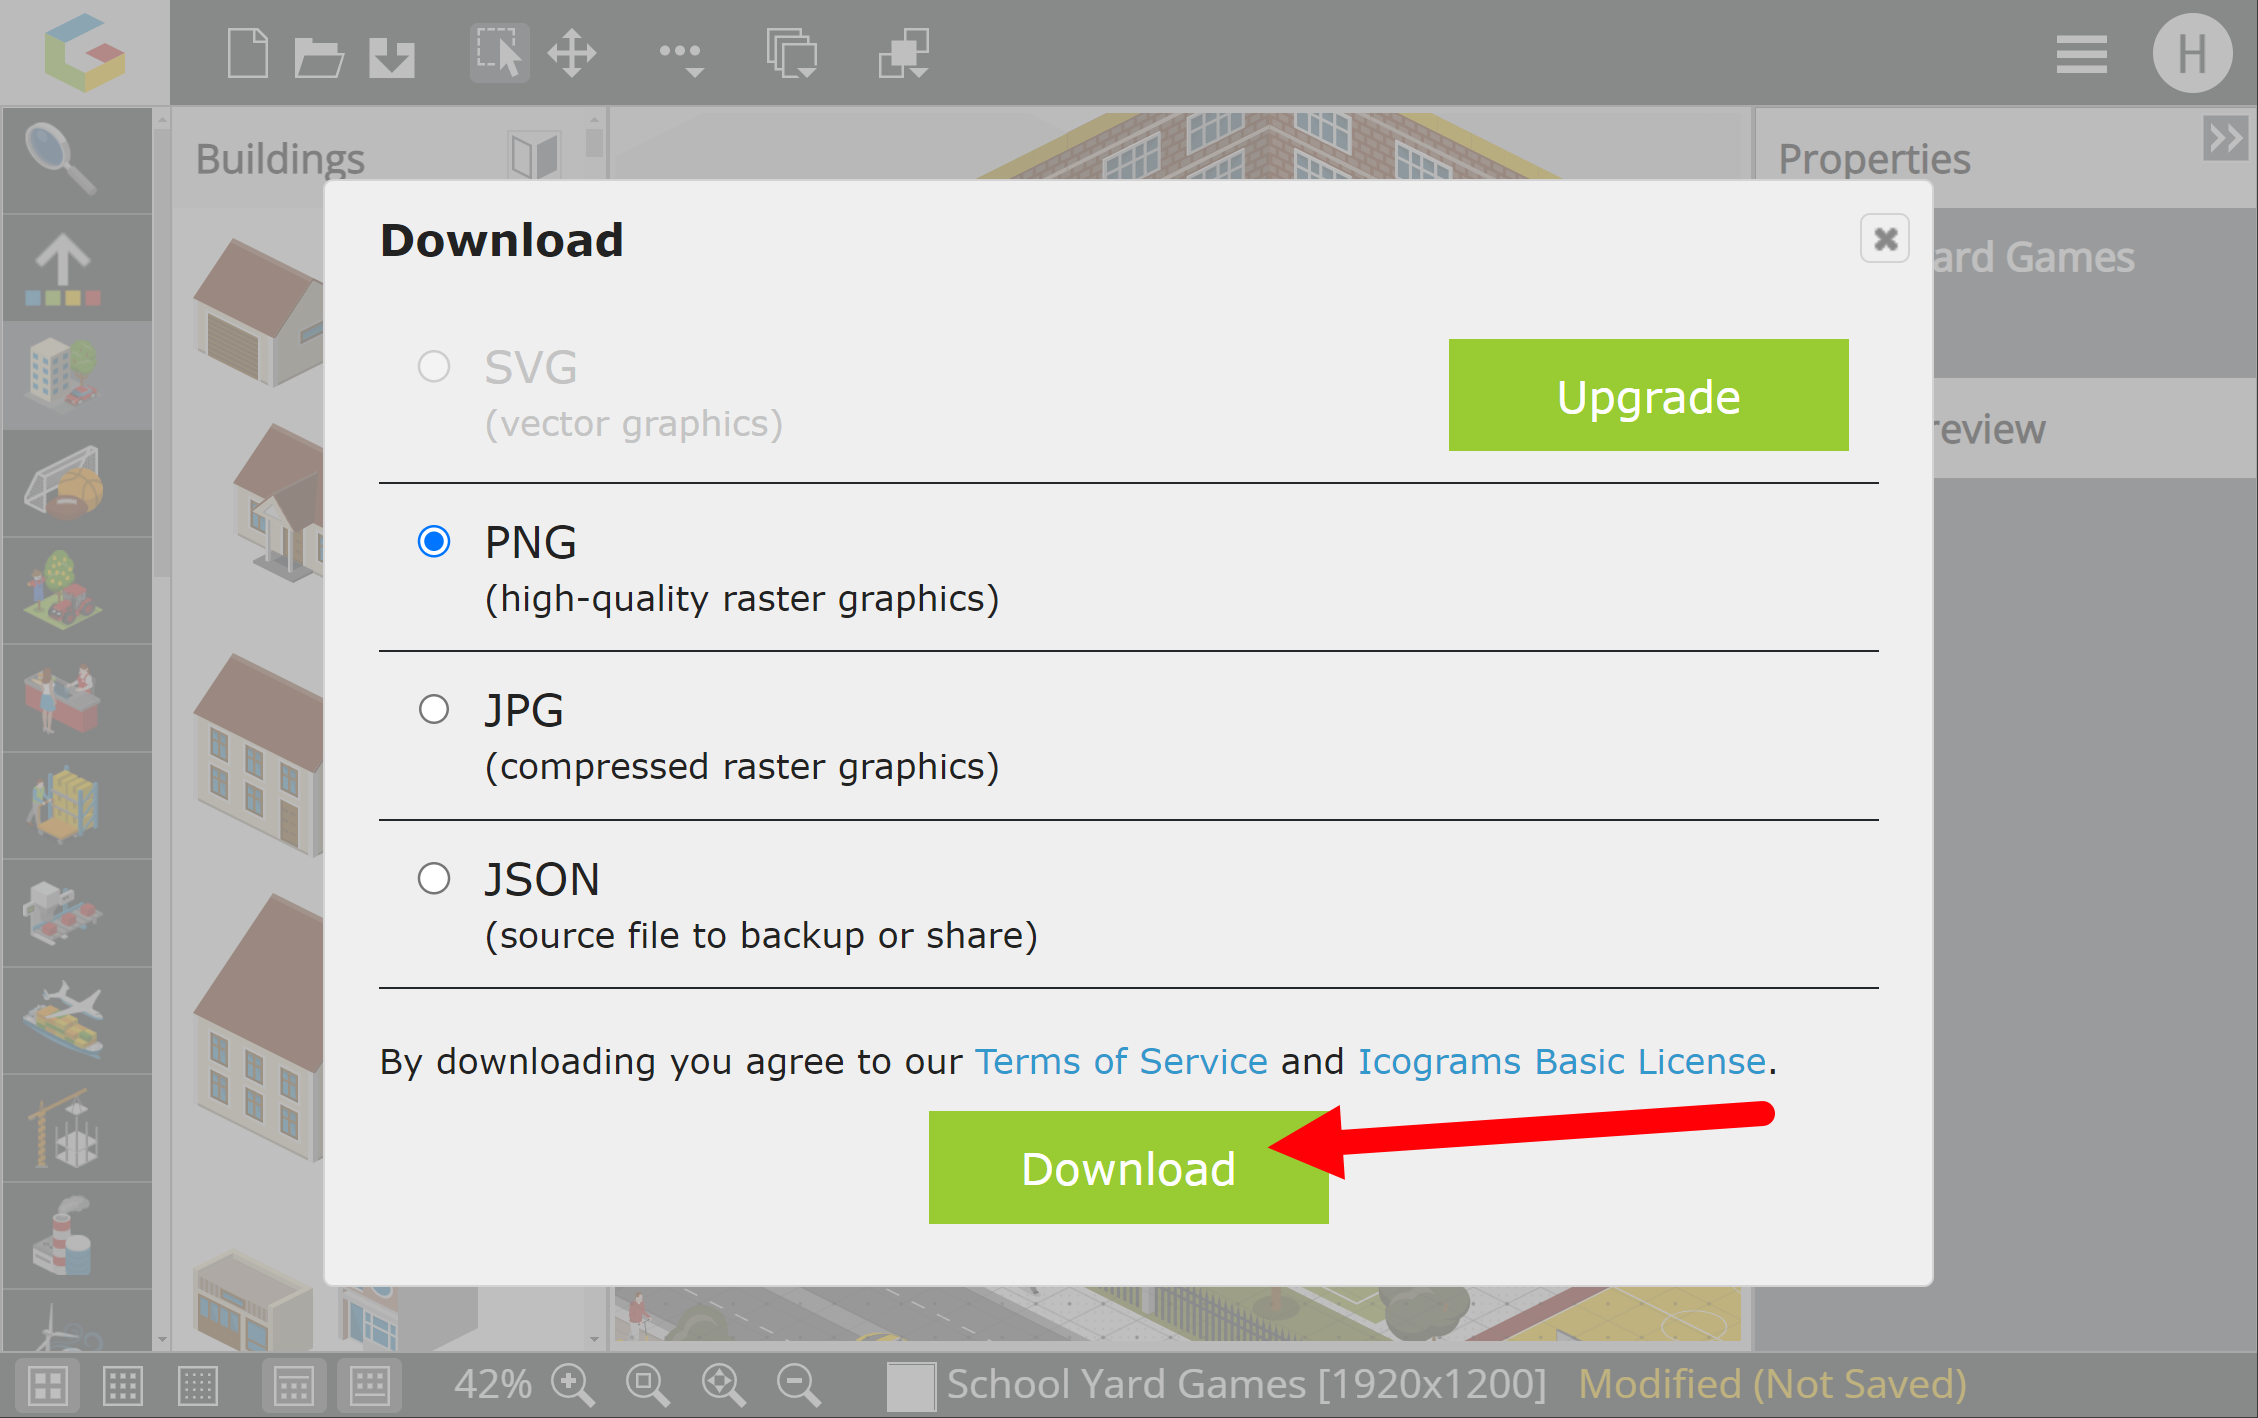Open the hamburger main menu
The width and height of the screenshot is (2258, 1418).
tap(2081, 54)
